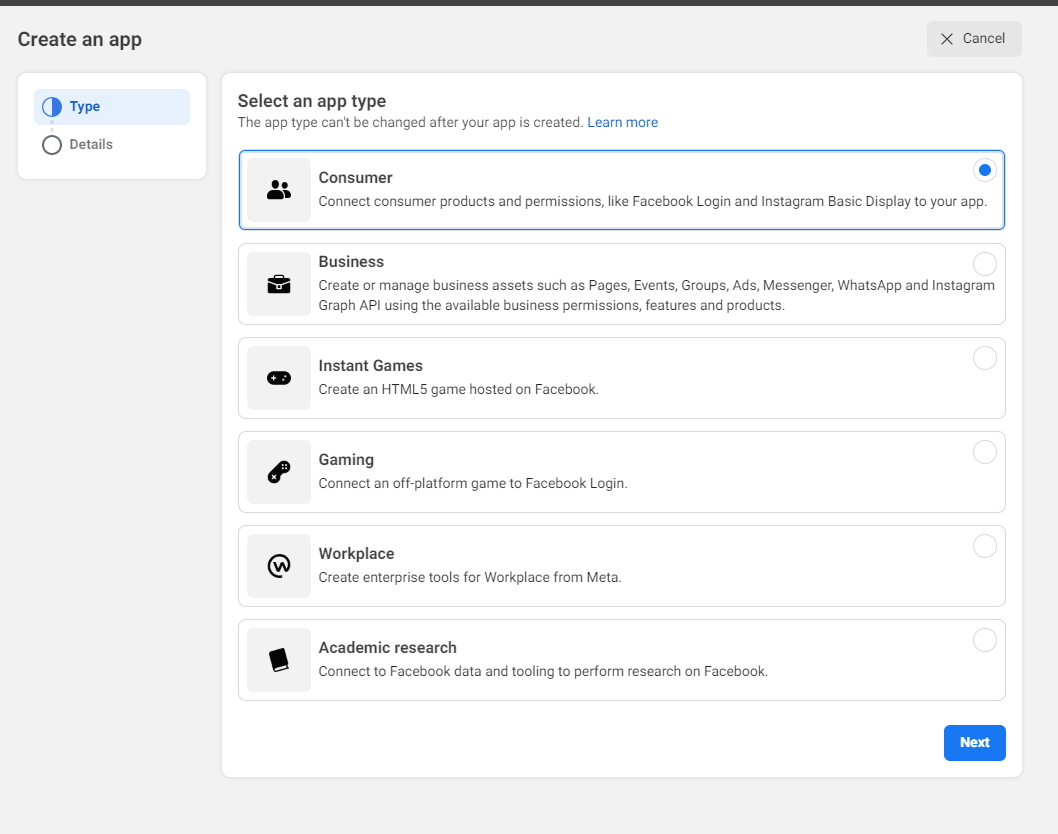
Task: Click the Academic research card title
Action: coord(387,647)
